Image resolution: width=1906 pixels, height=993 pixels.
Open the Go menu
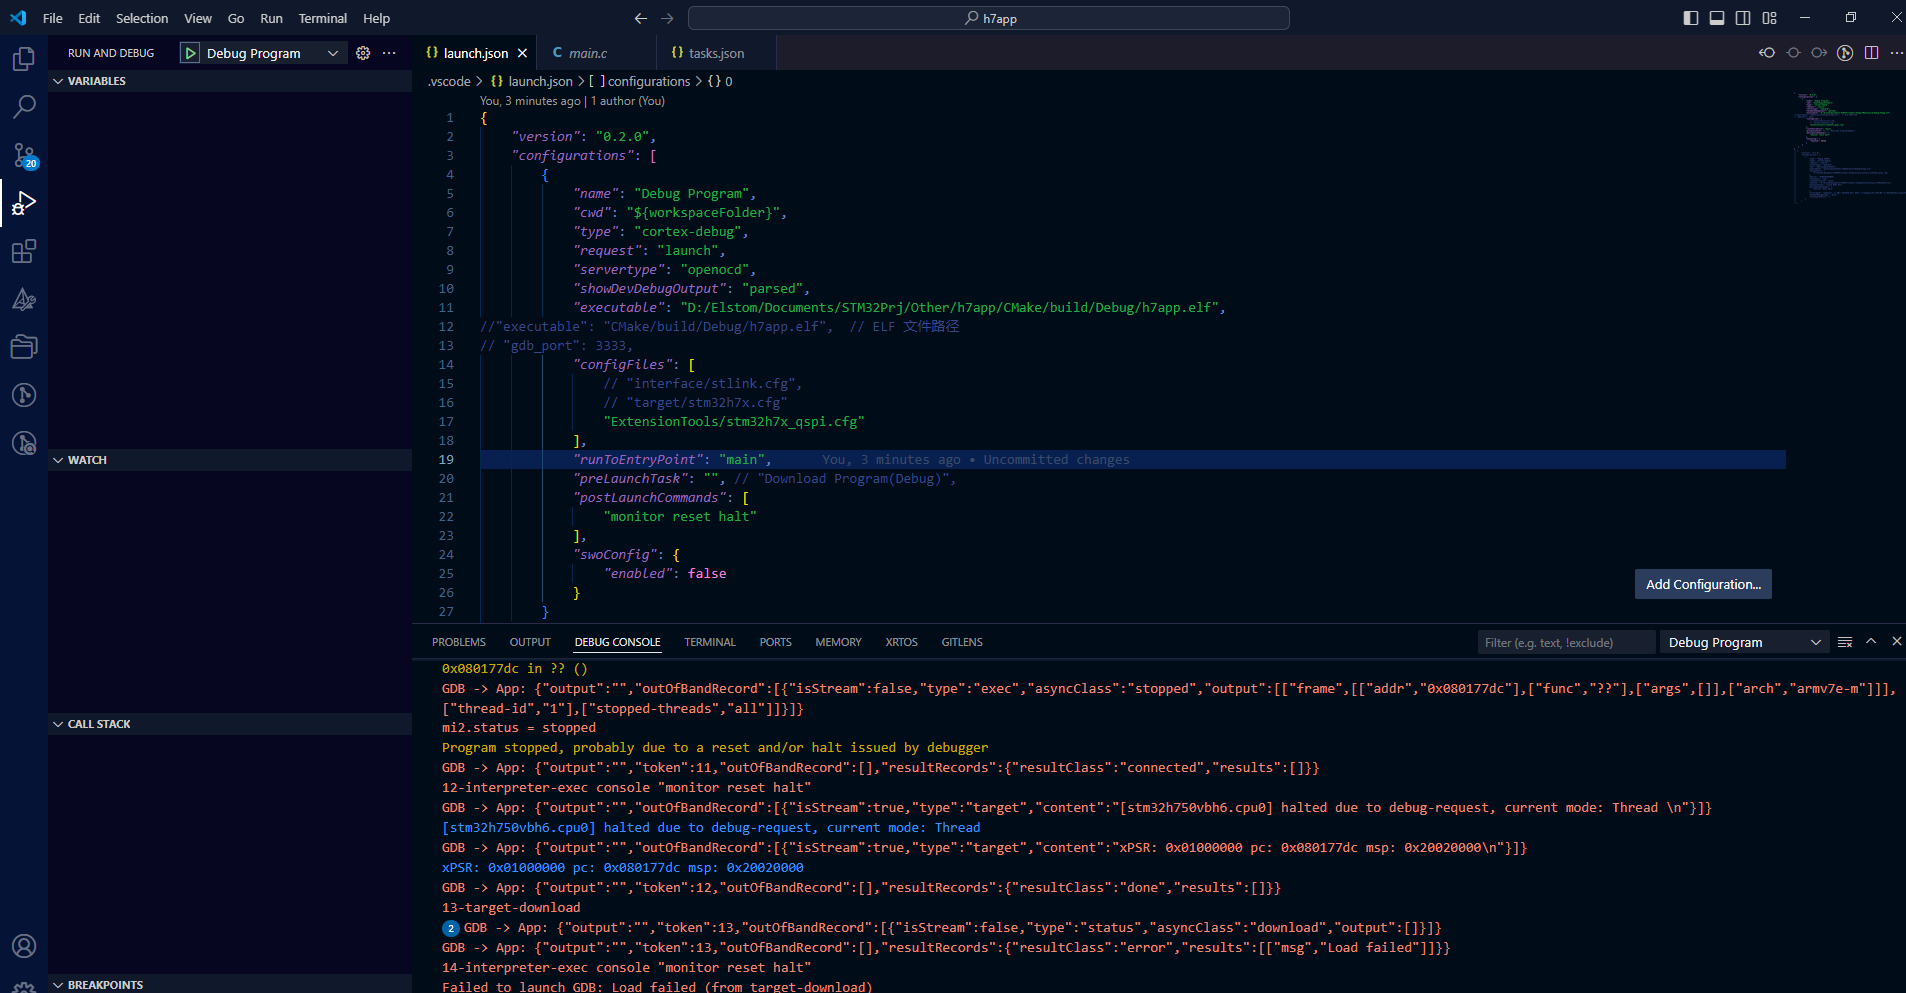[x=236, y=18]
